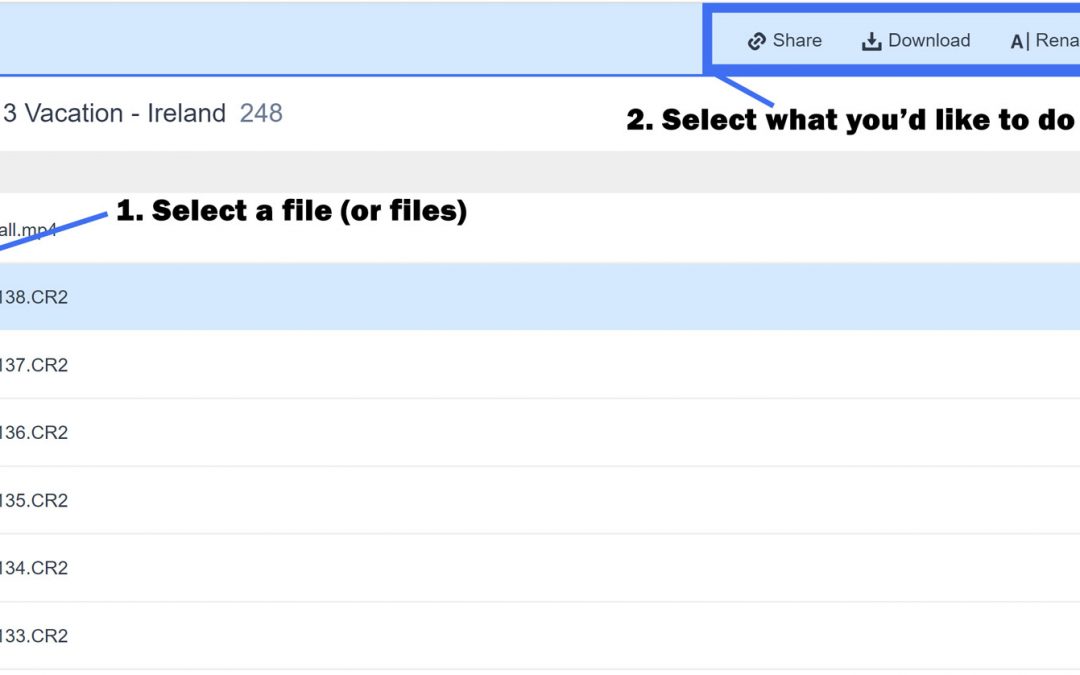
Task: Click the Download arrow icon
Action: click(x=872, y=41)
